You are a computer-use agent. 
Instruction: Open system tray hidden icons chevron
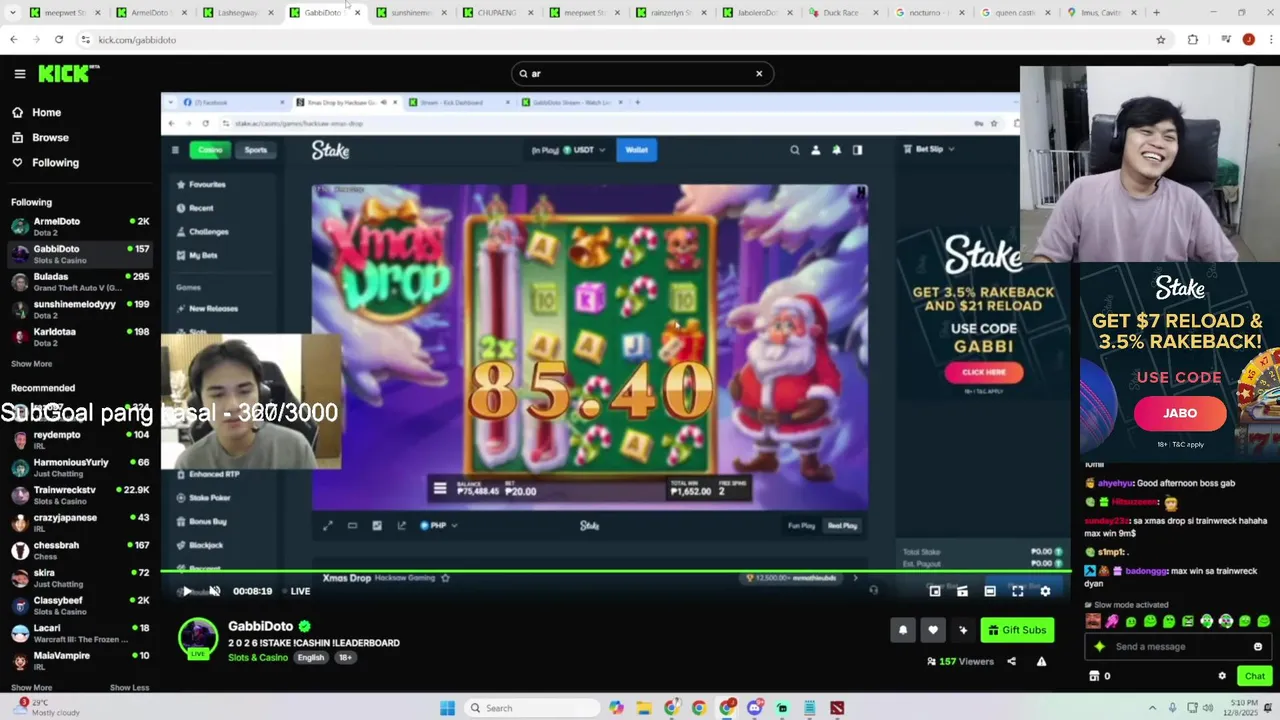1151,708
